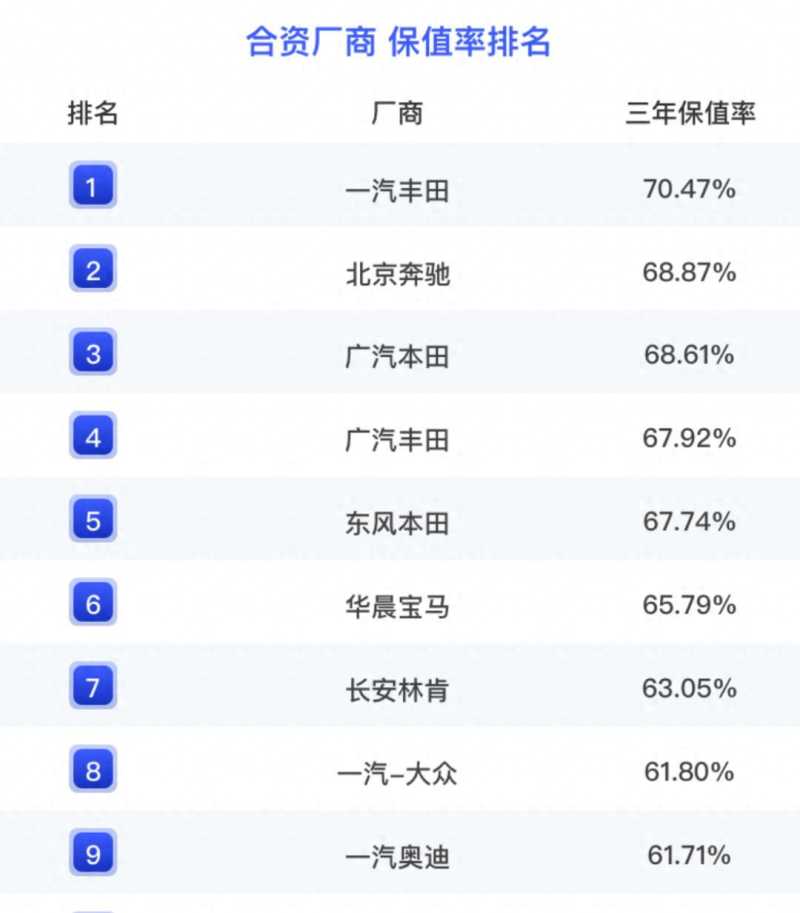Select the 长安林肯 manufacturer name
The image size is (800, 913).
(397, 690)
